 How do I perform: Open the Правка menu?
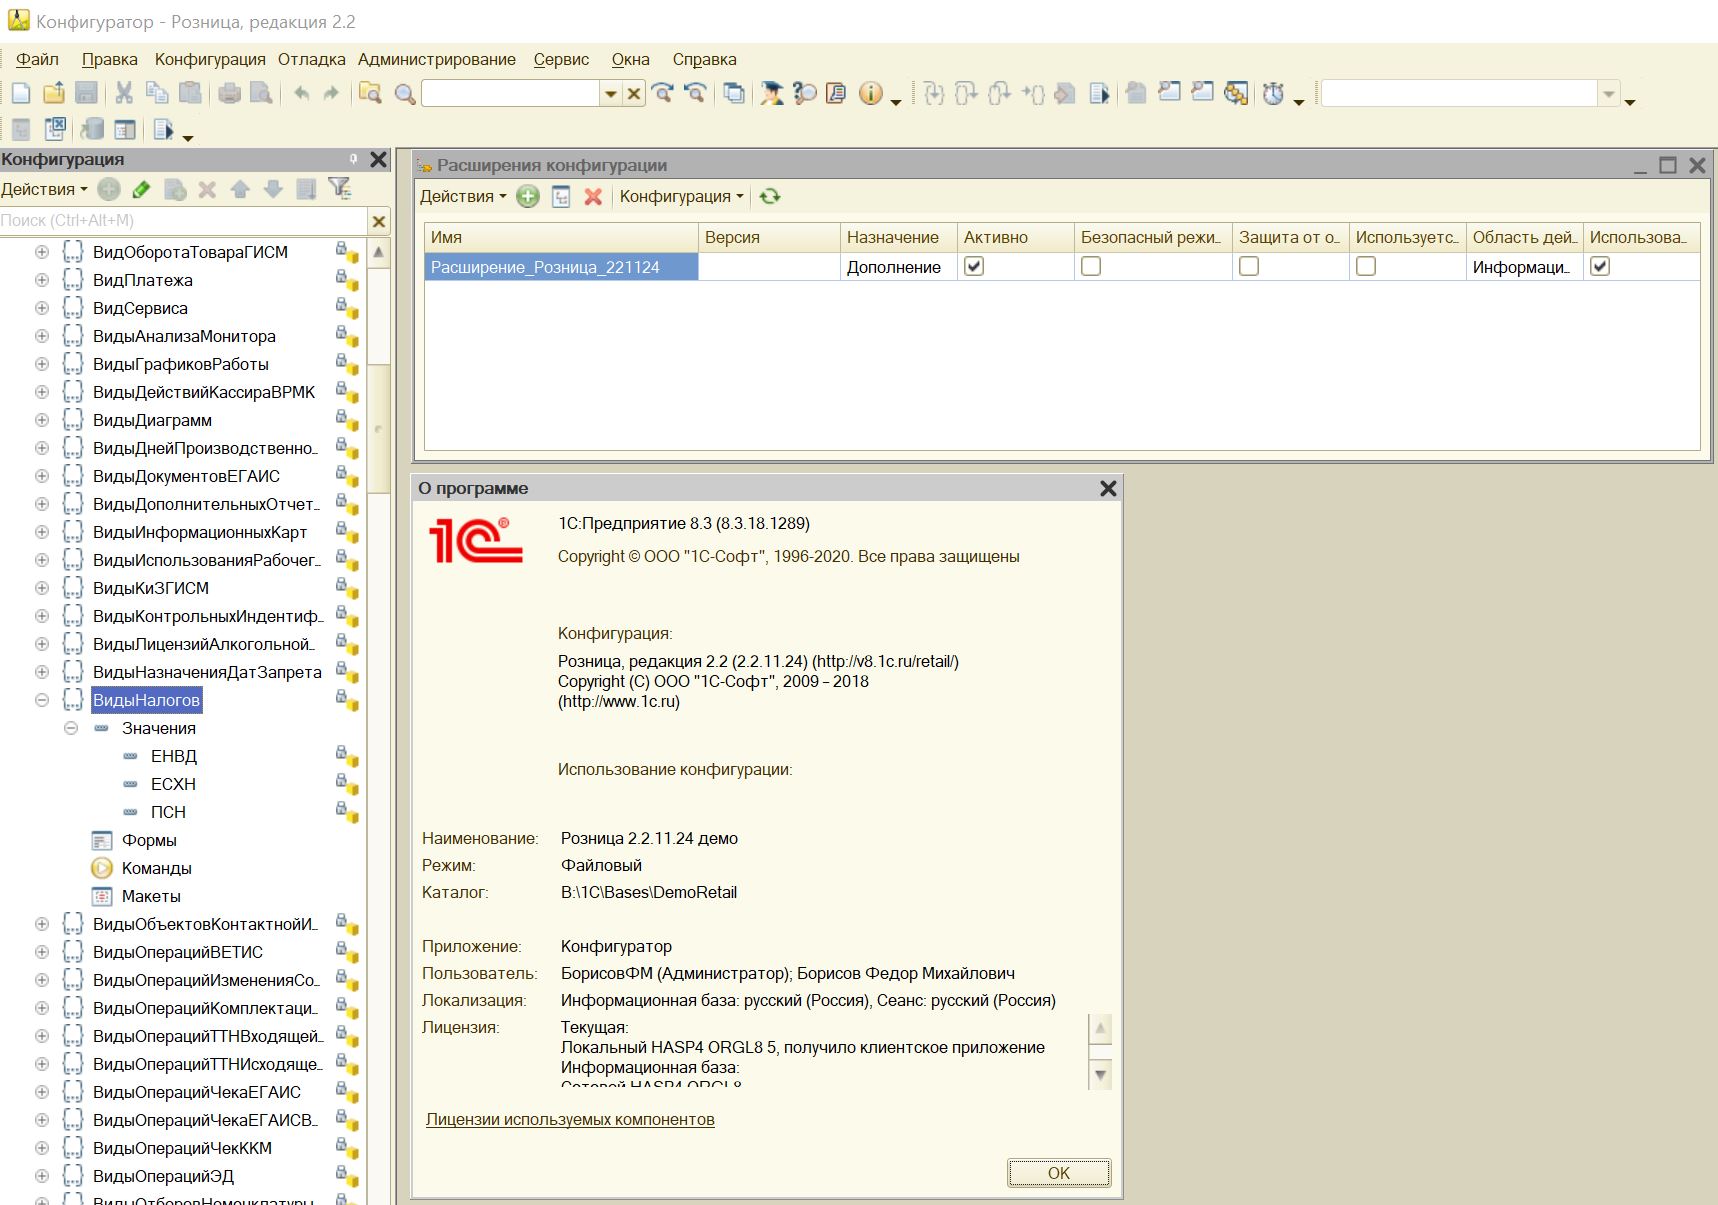pyautogui.click(x=110, y=60)
